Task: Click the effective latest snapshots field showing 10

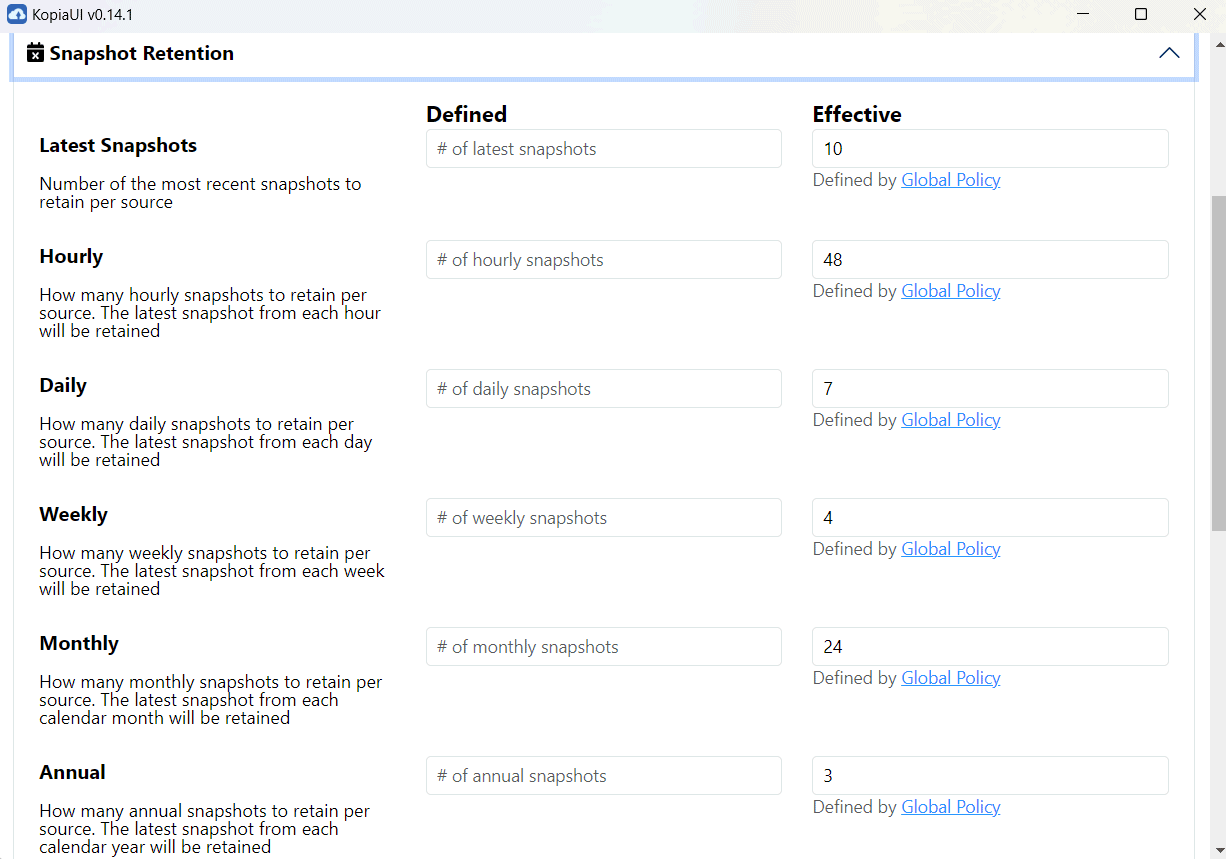Action: [x=989, y=149]
